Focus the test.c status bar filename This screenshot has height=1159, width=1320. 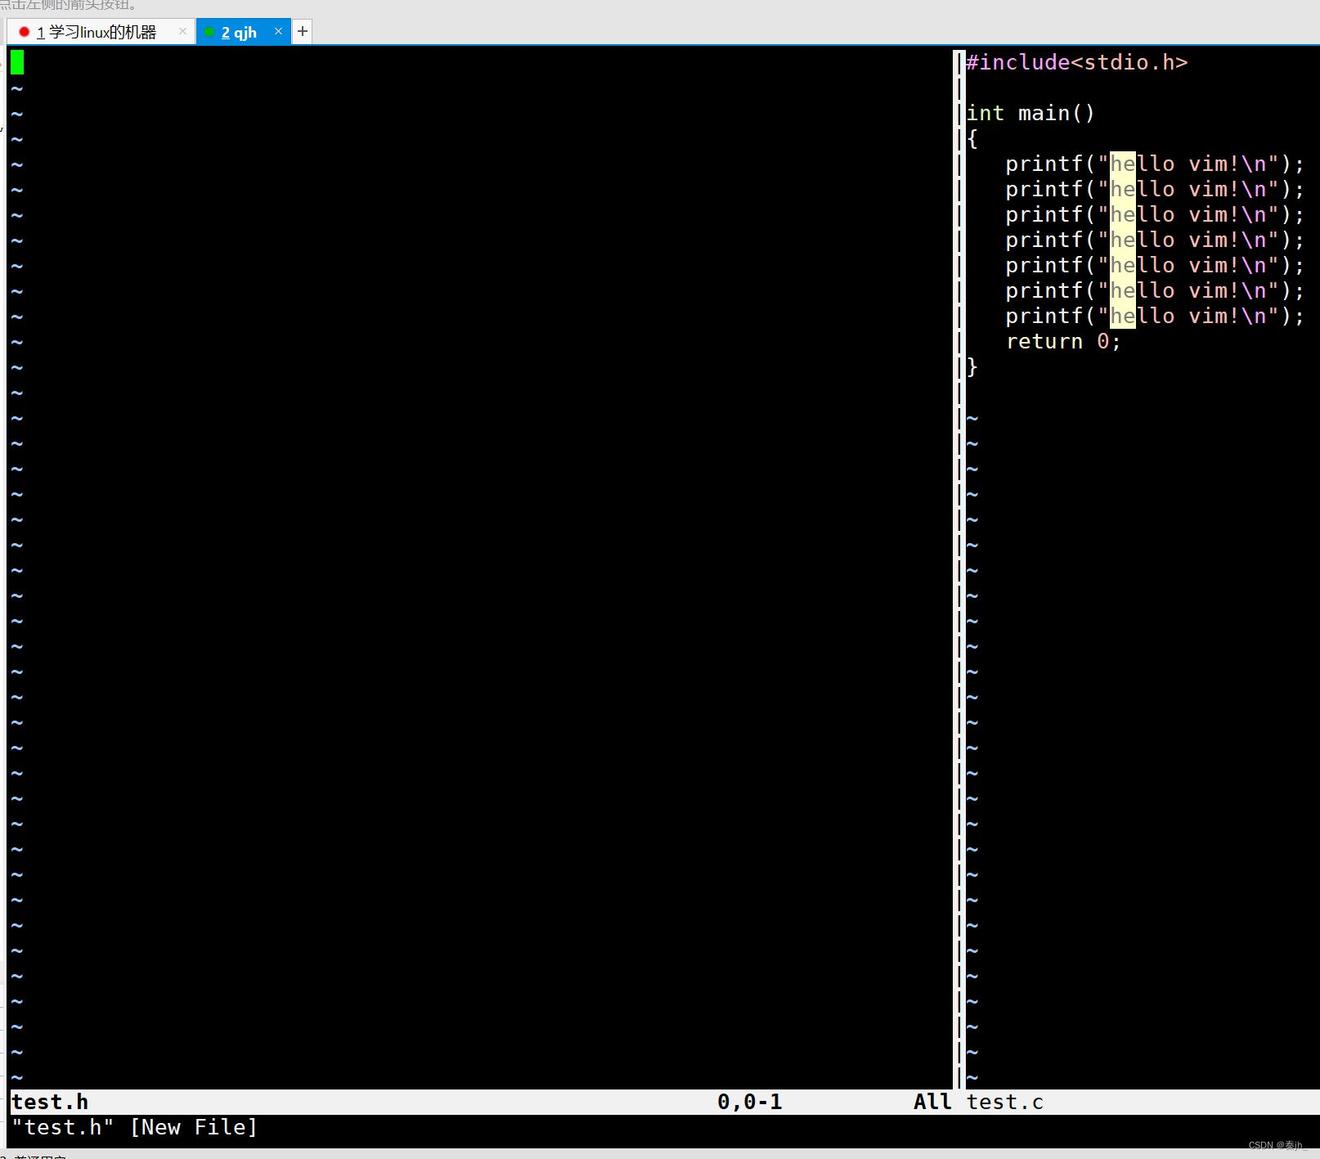1004,1102
